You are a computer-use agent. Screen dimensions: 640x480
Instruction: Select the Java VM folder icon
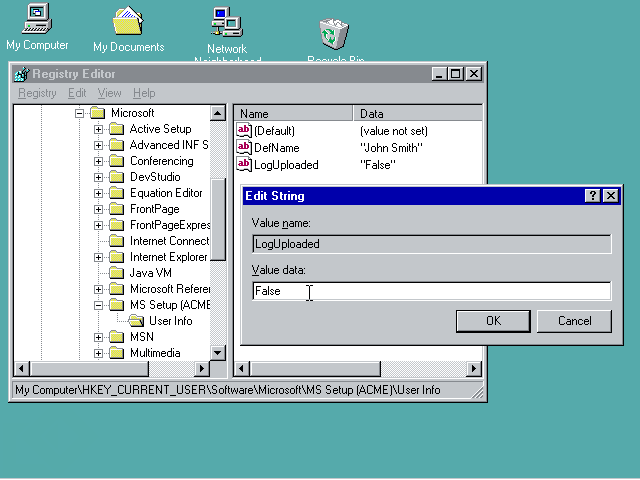117,273
